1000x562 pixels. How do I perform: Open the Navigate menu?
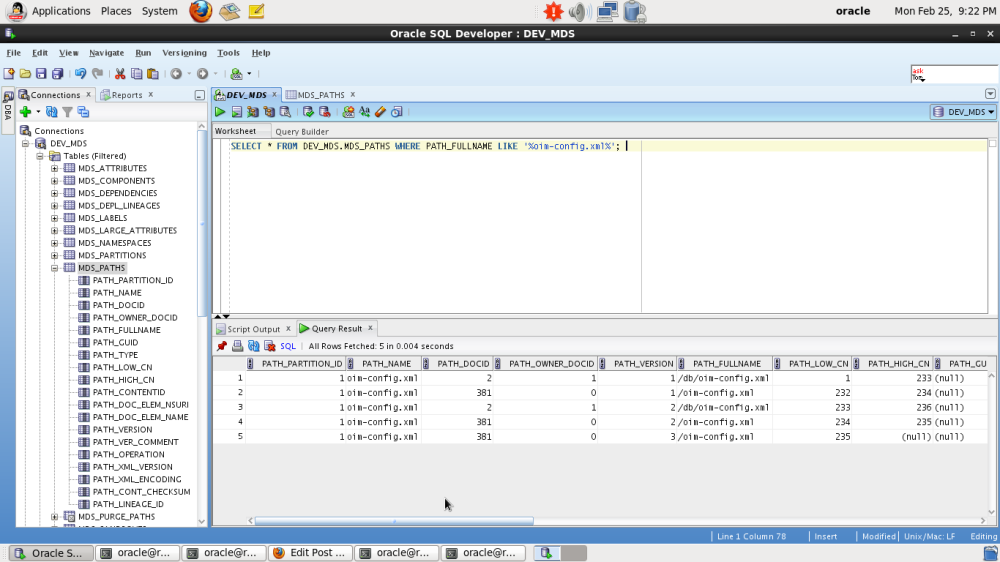point(107,53)
